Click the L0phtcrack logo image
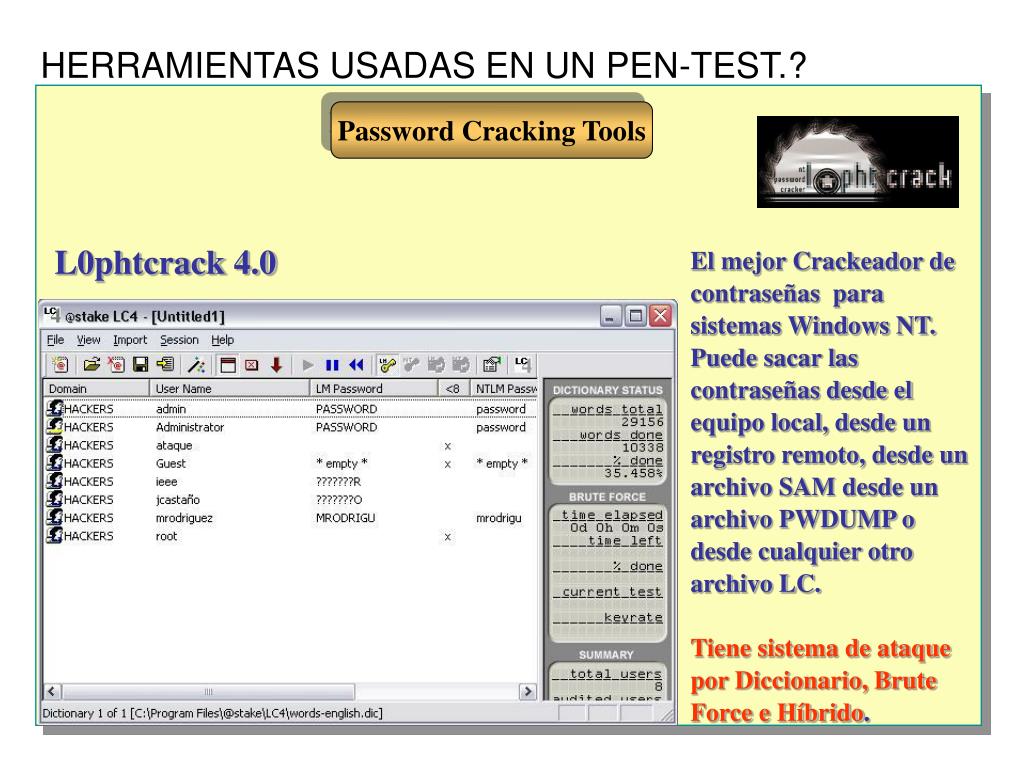The height and width of the screenshot is (768, 1024). click(857, 162)
